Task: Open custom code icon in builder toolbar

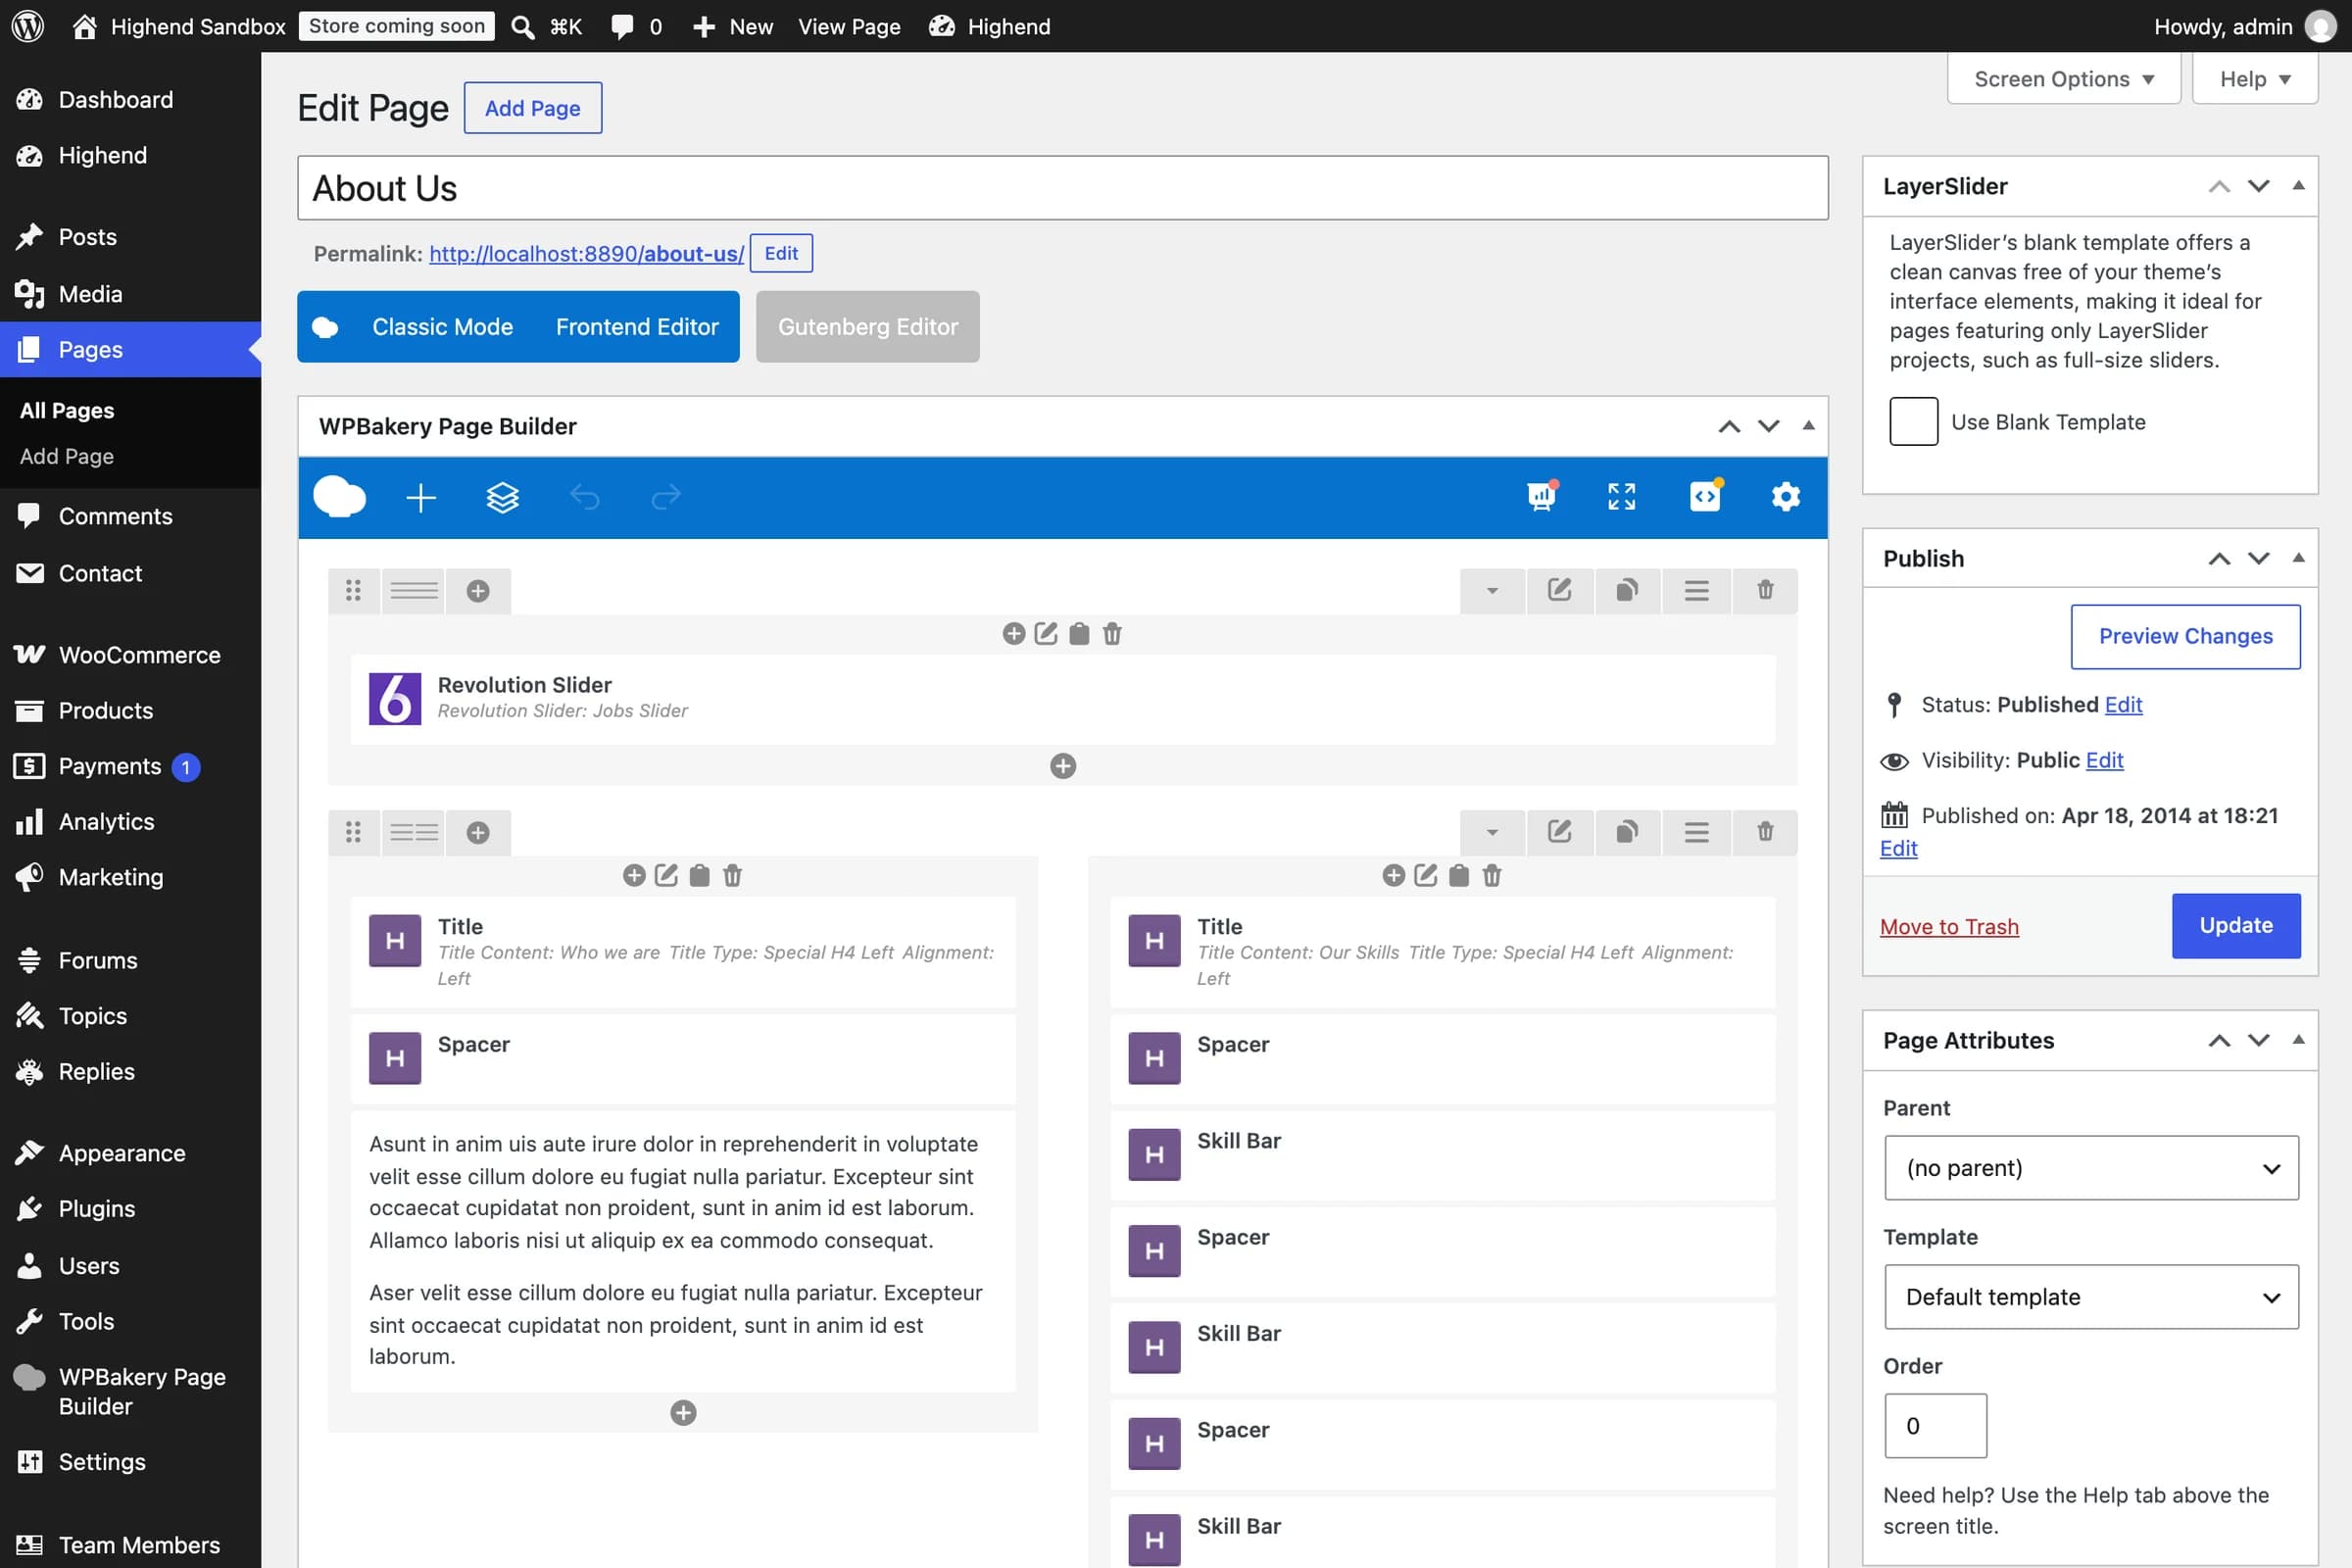Action: pos(1705,496)
